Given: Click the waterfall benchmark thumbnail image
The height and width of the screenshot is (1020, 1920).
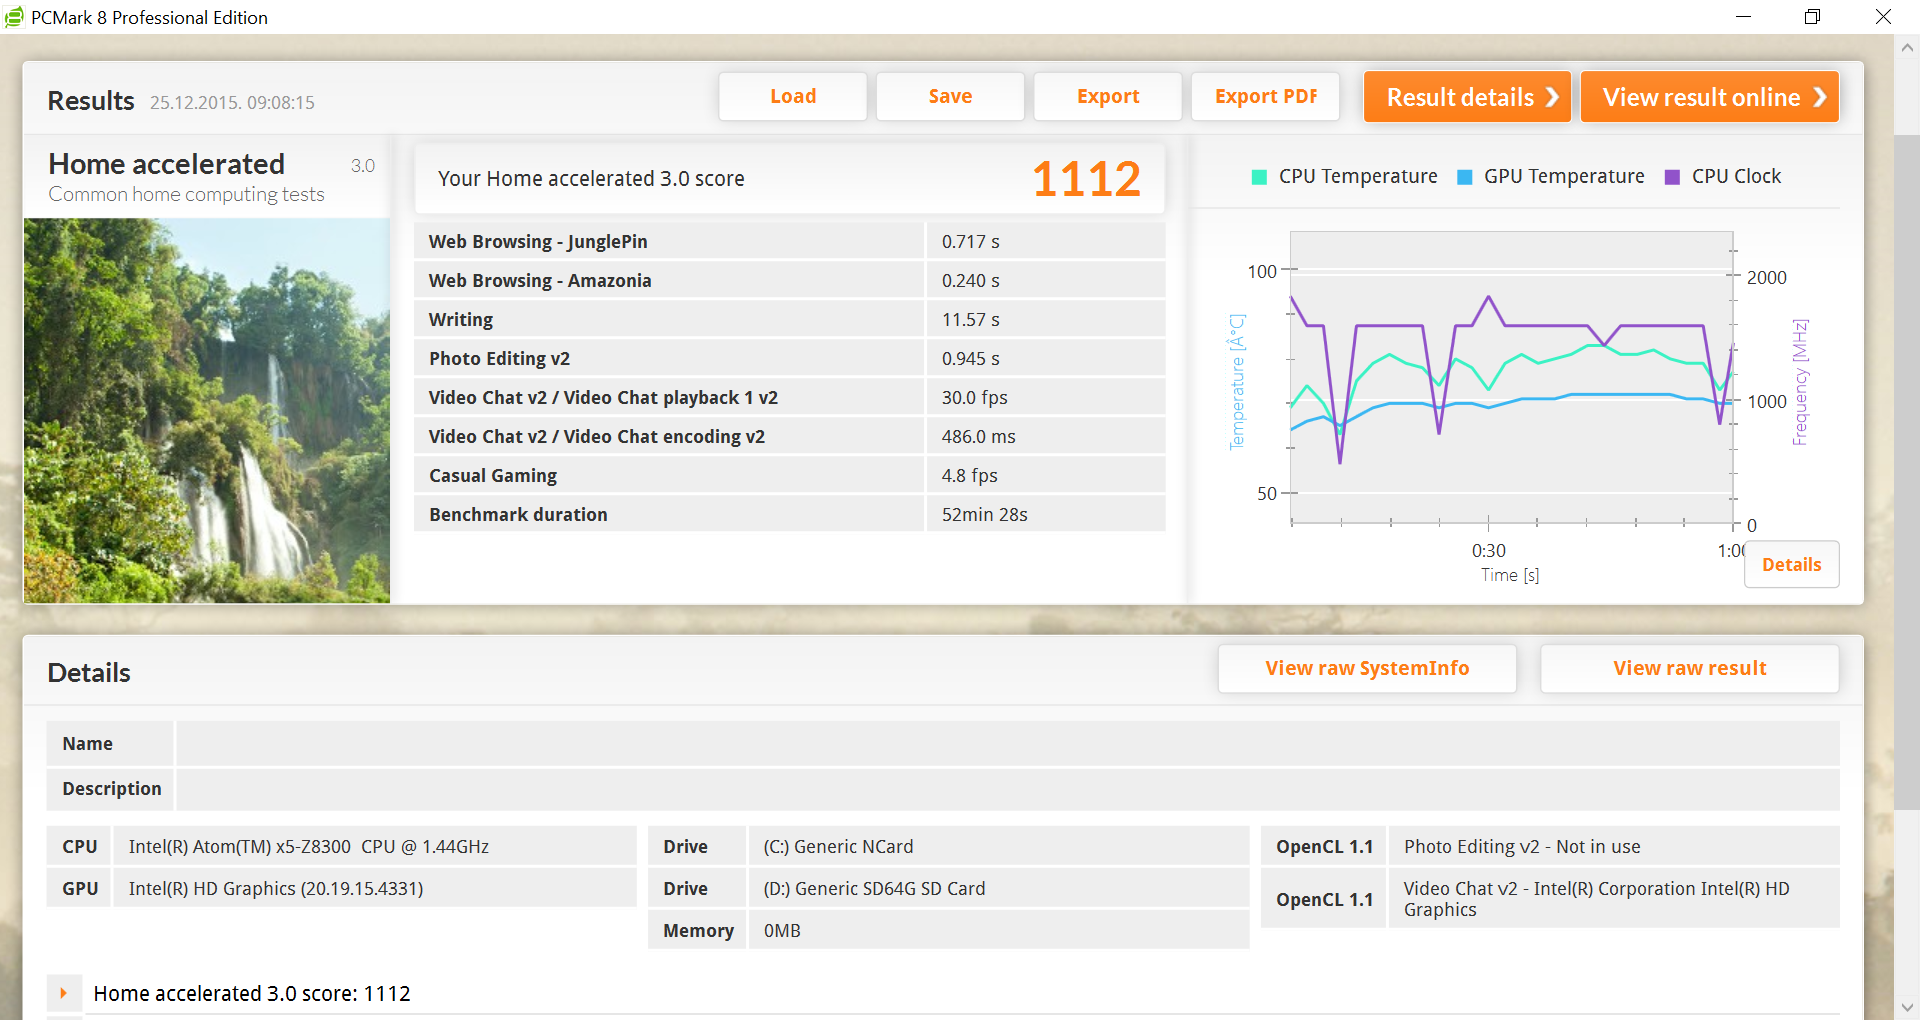Looking at the screenshot, I should click(x=207, y=410).
